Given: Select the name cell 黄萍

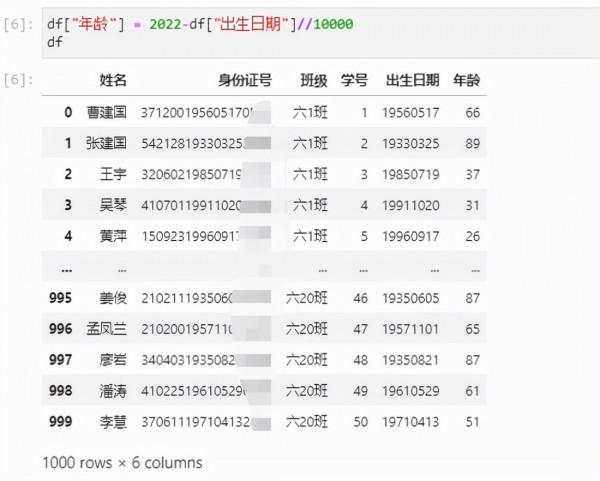Looking at the screenshot, I should pyautogui.click(x=113, y=236).
